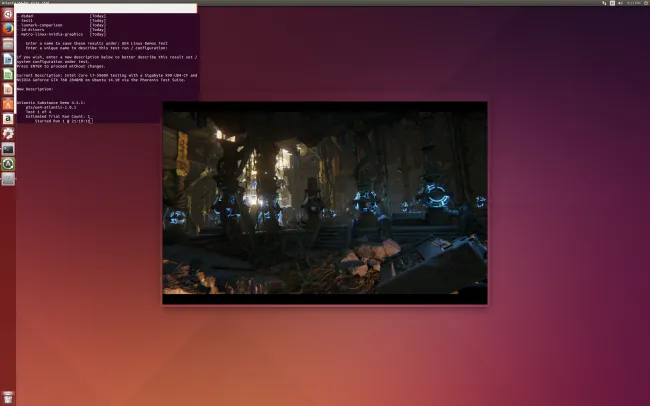Open Software Updater in the dock

8,164
